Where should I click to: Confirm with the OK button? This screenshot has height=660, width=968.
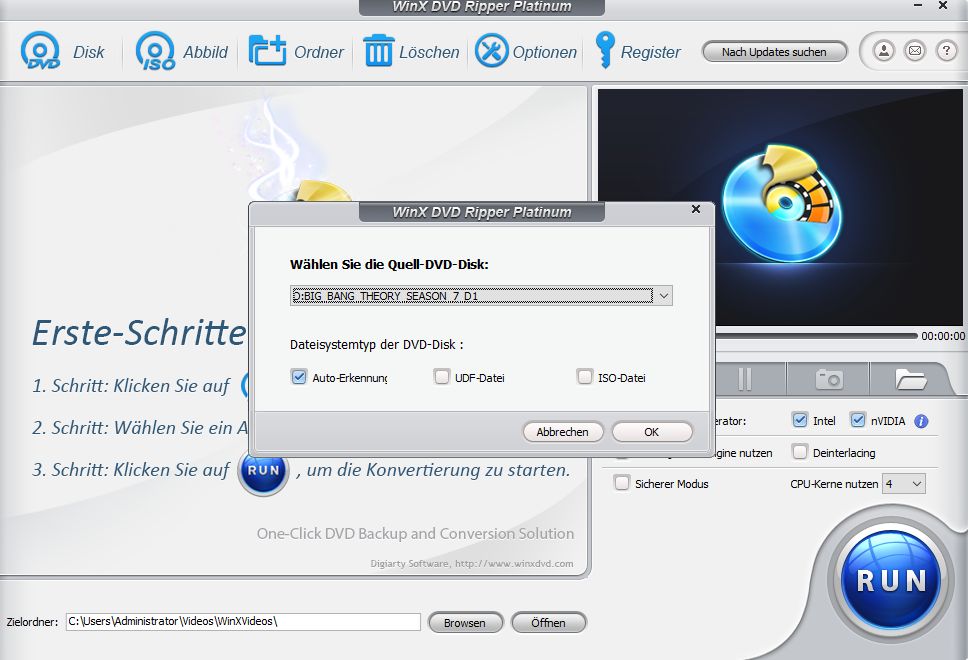(652, 432)
